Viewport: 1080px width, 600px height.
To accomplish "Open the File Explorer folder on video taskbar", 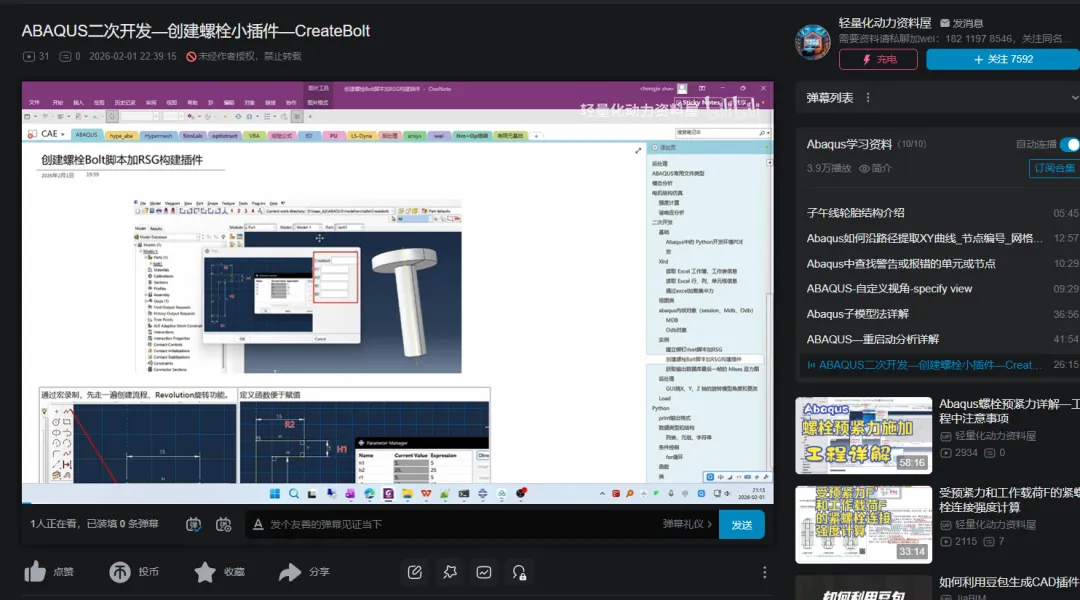I will coord(407,493).
